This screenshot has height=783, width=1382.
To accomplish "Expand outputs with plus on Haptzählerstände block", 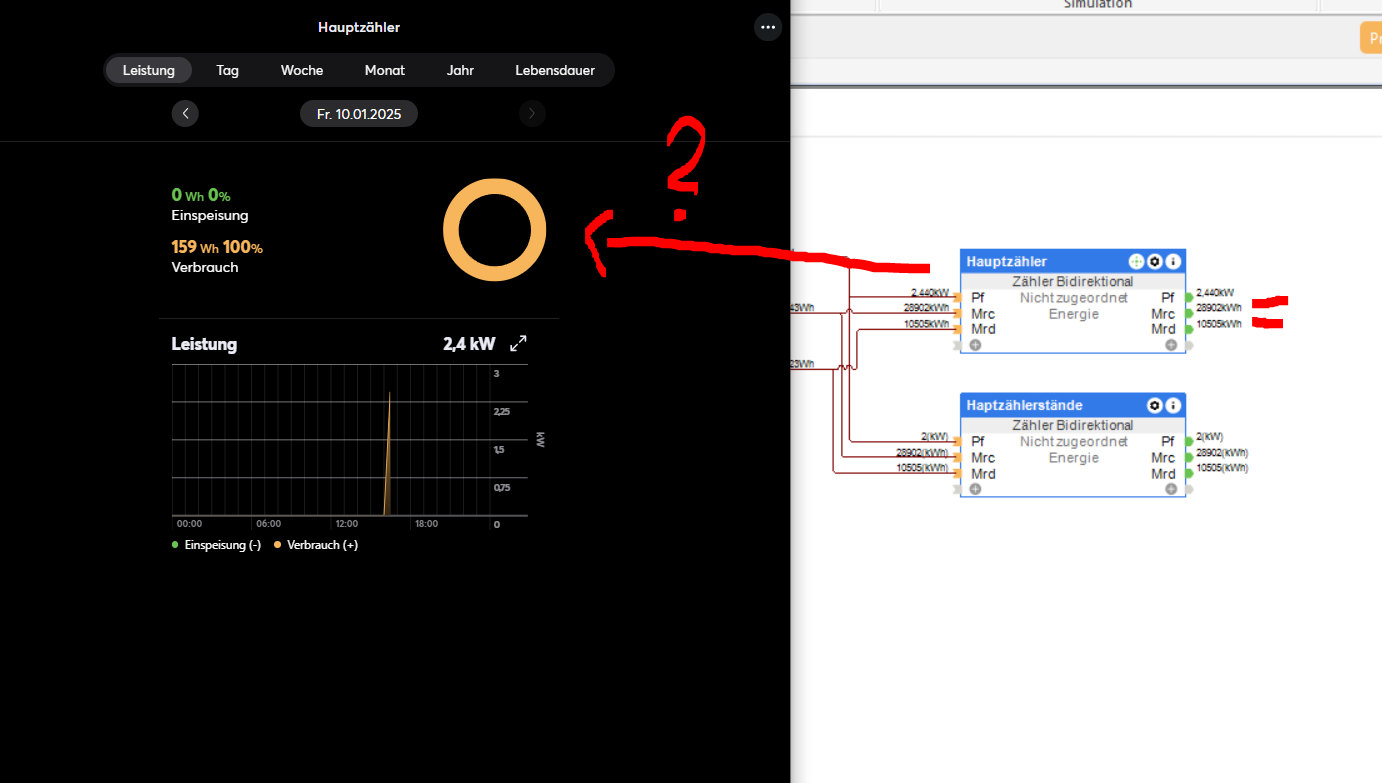I will [1171, 489].
